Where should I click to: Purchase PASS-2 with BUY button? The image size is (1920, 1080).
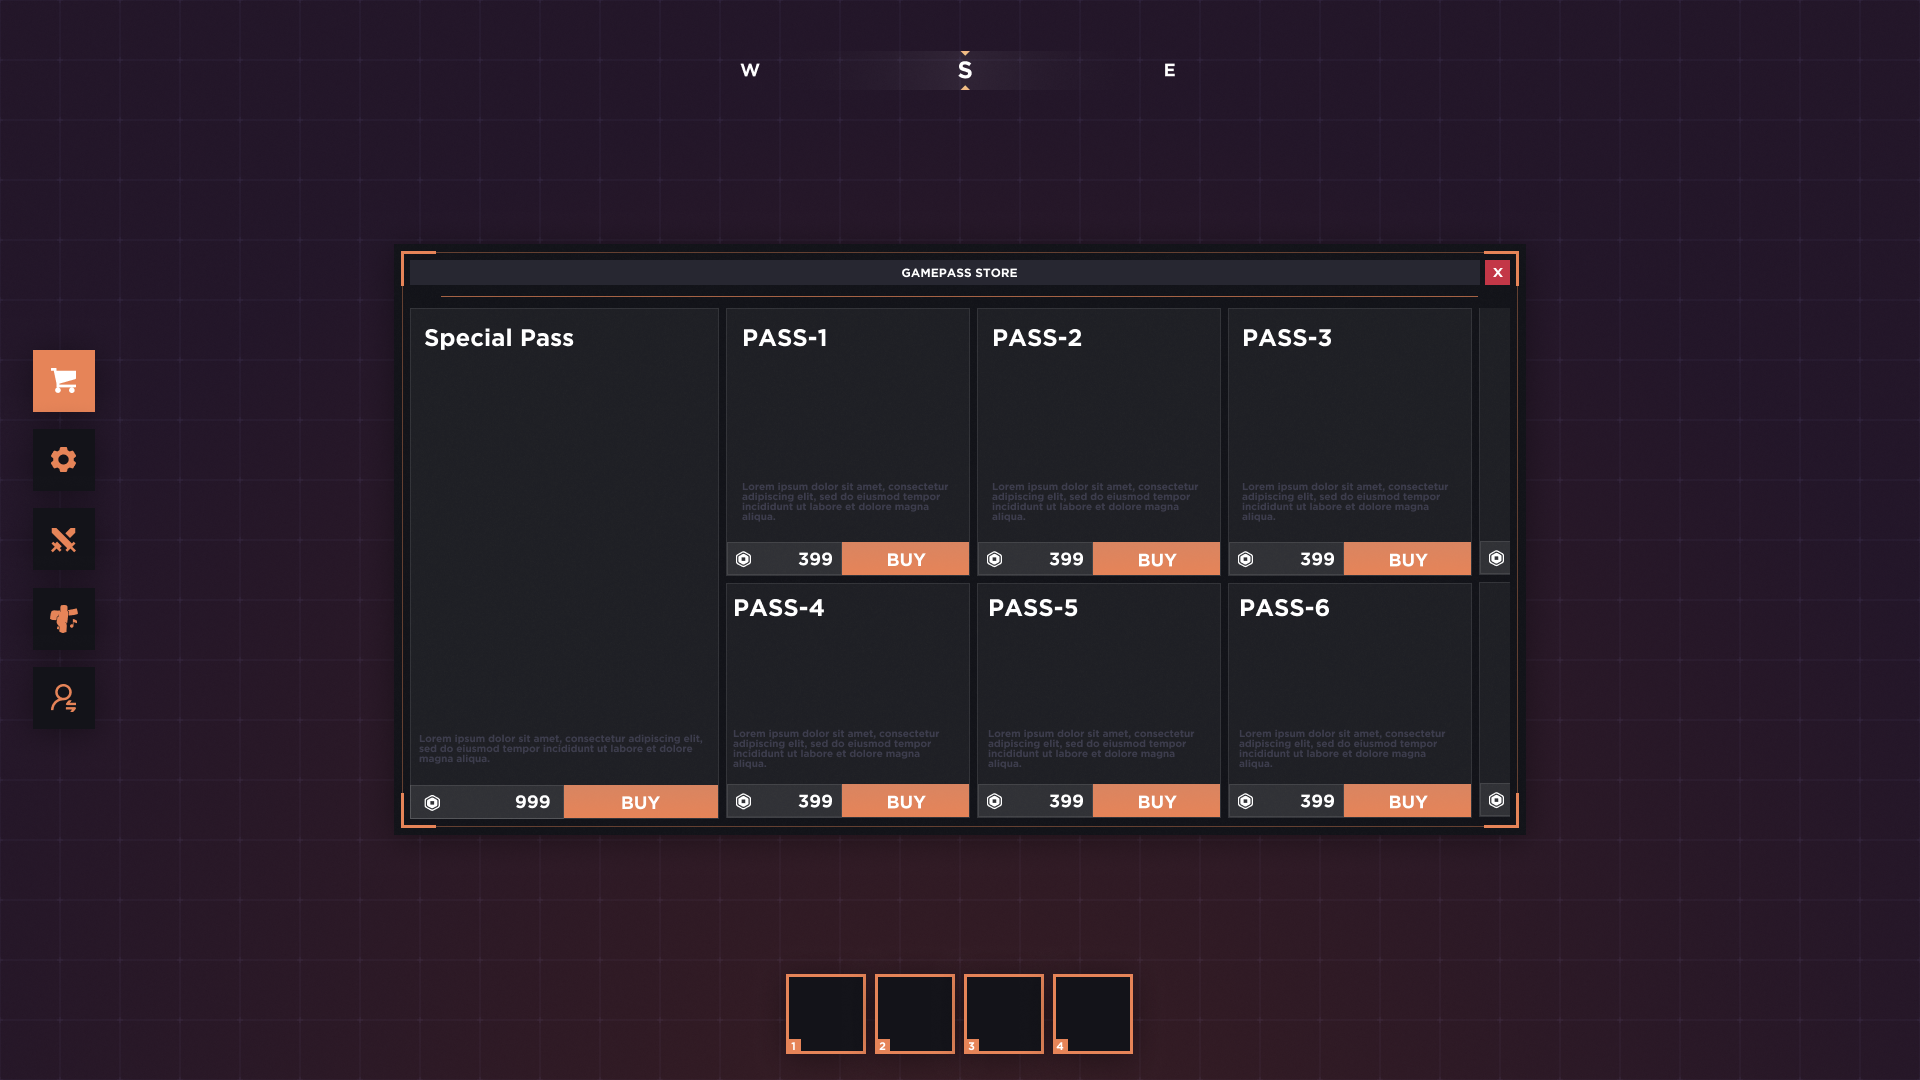(x=1156, y=559)
